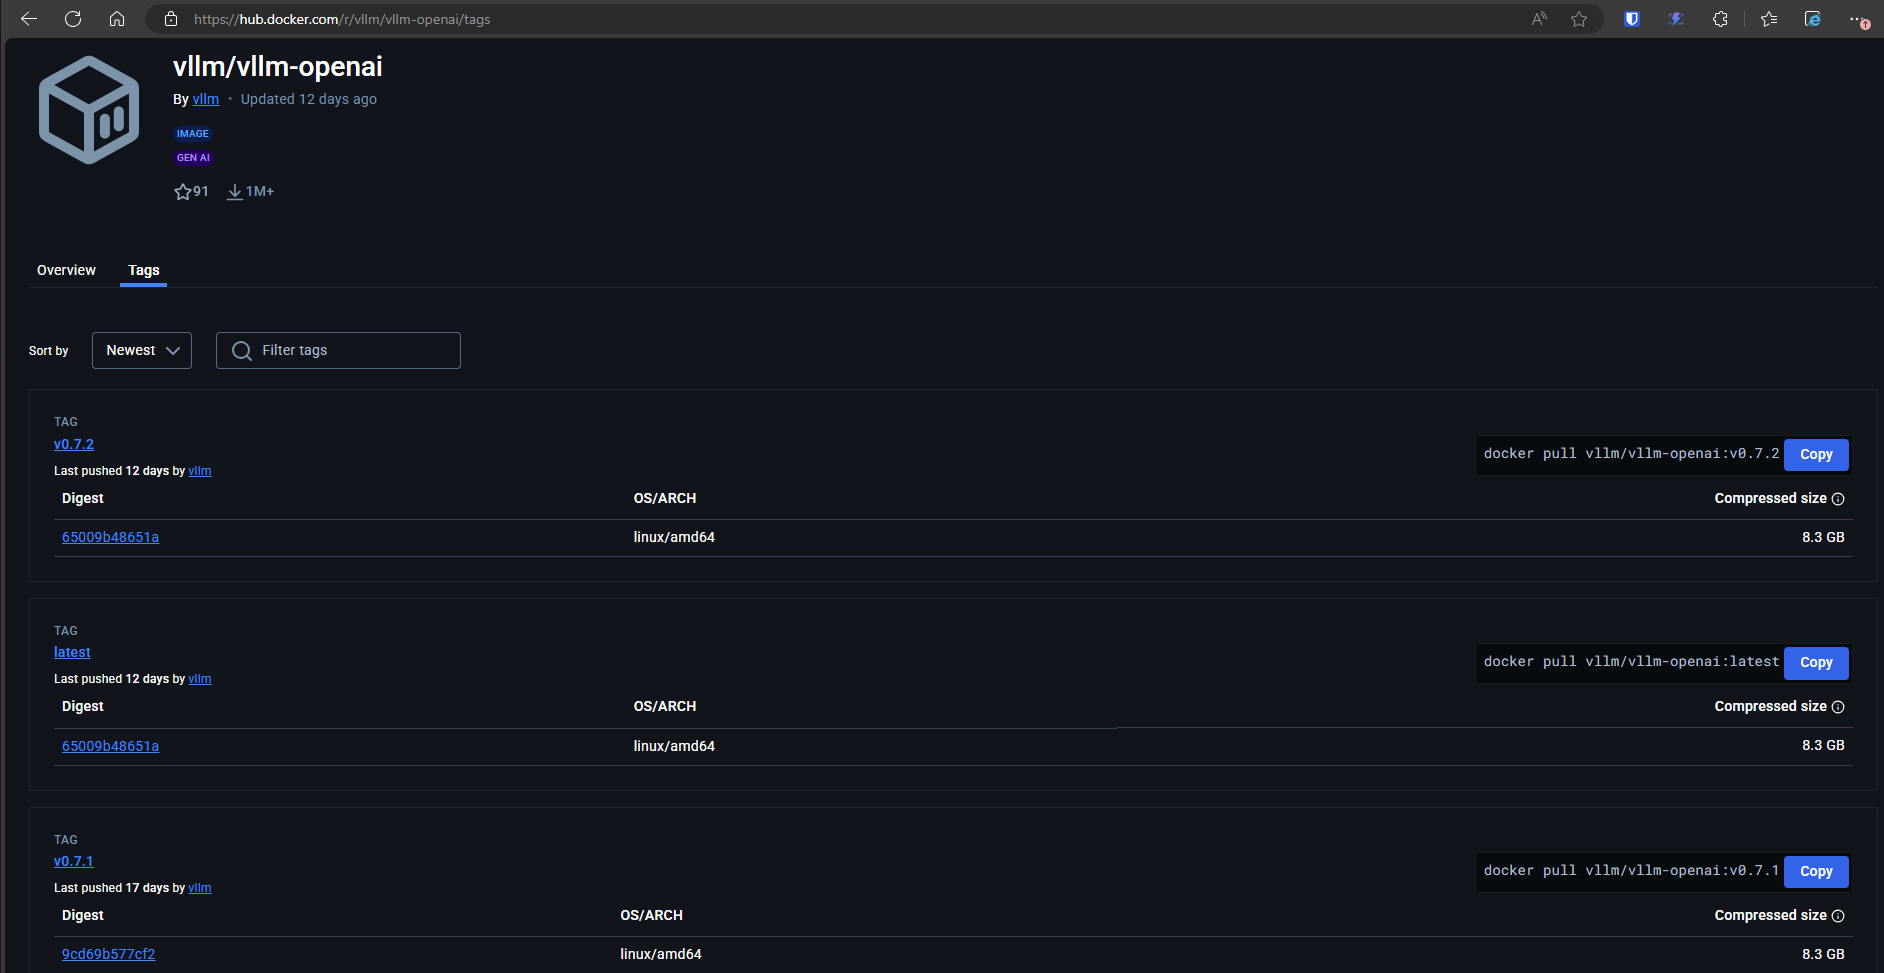The image size is (1884, 973).
Task: Click linux/amd64 in the latest row
Action: click(674, 746)
